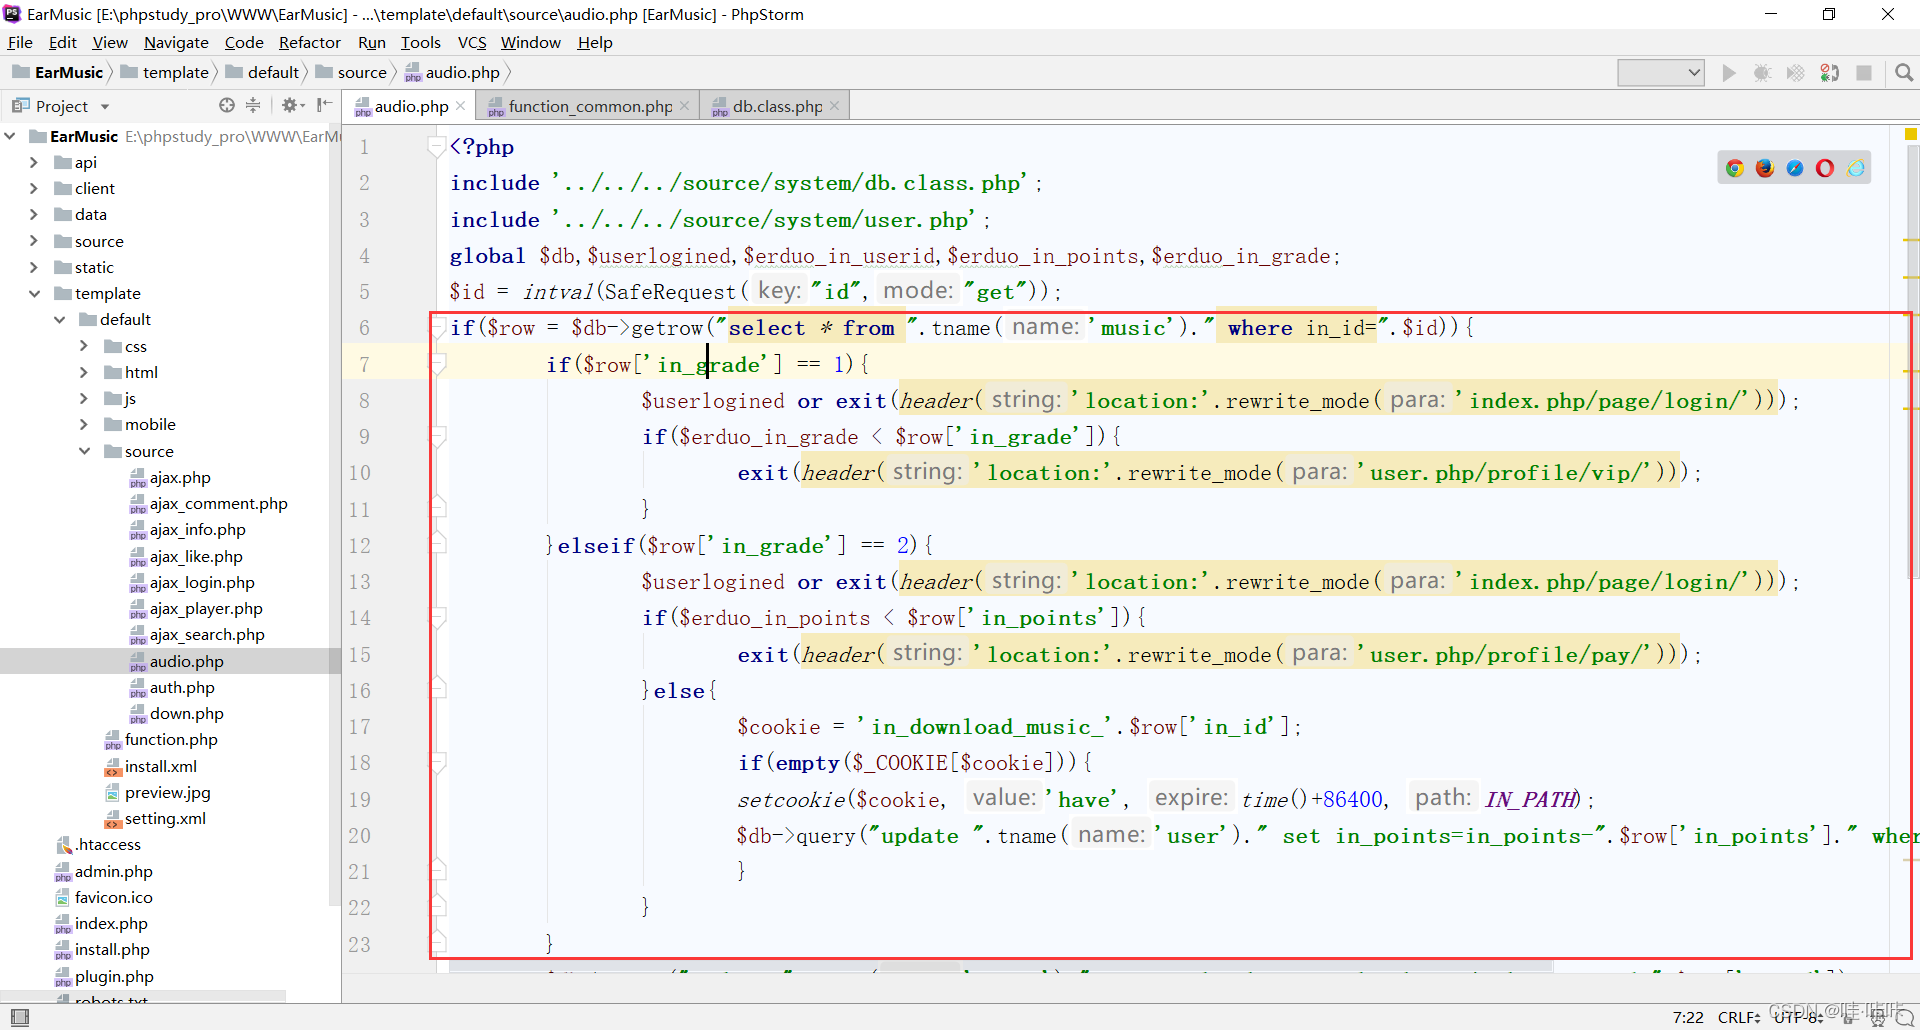Click yellow inspection status indicator

[1911, 133]
